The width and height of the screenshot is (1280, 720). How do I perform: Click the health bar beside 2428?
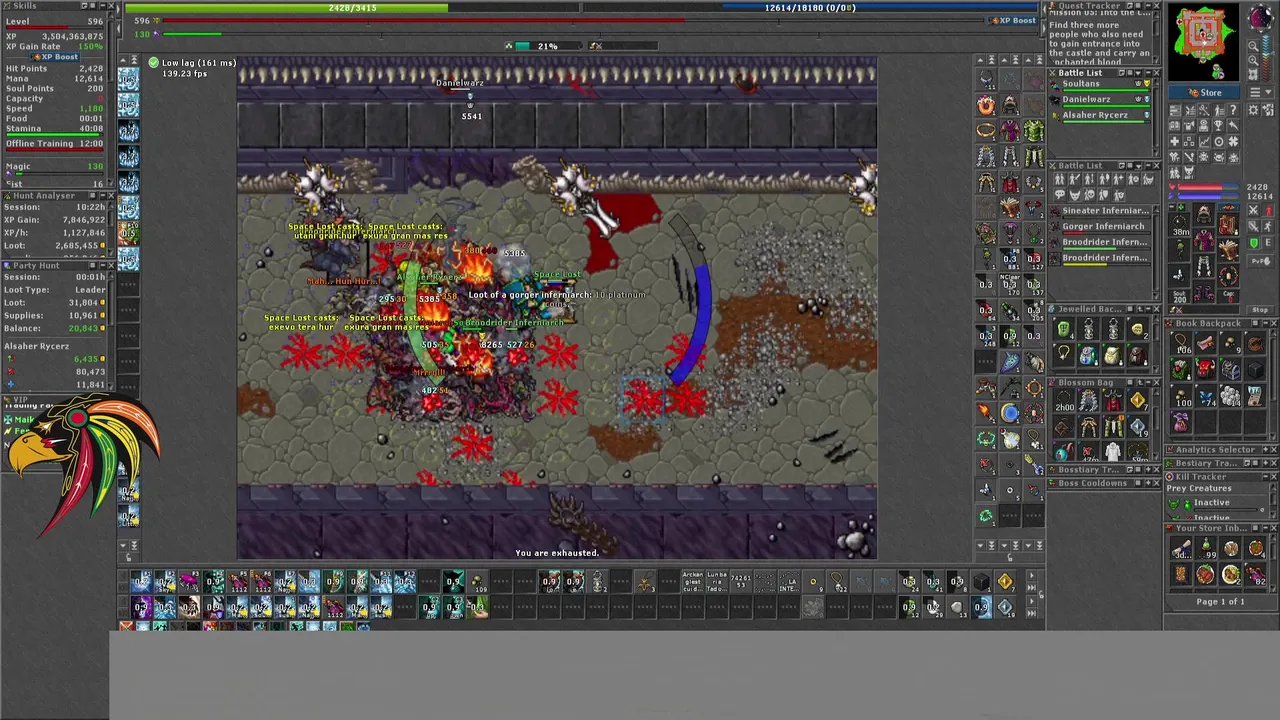(x=1207, y=187)
